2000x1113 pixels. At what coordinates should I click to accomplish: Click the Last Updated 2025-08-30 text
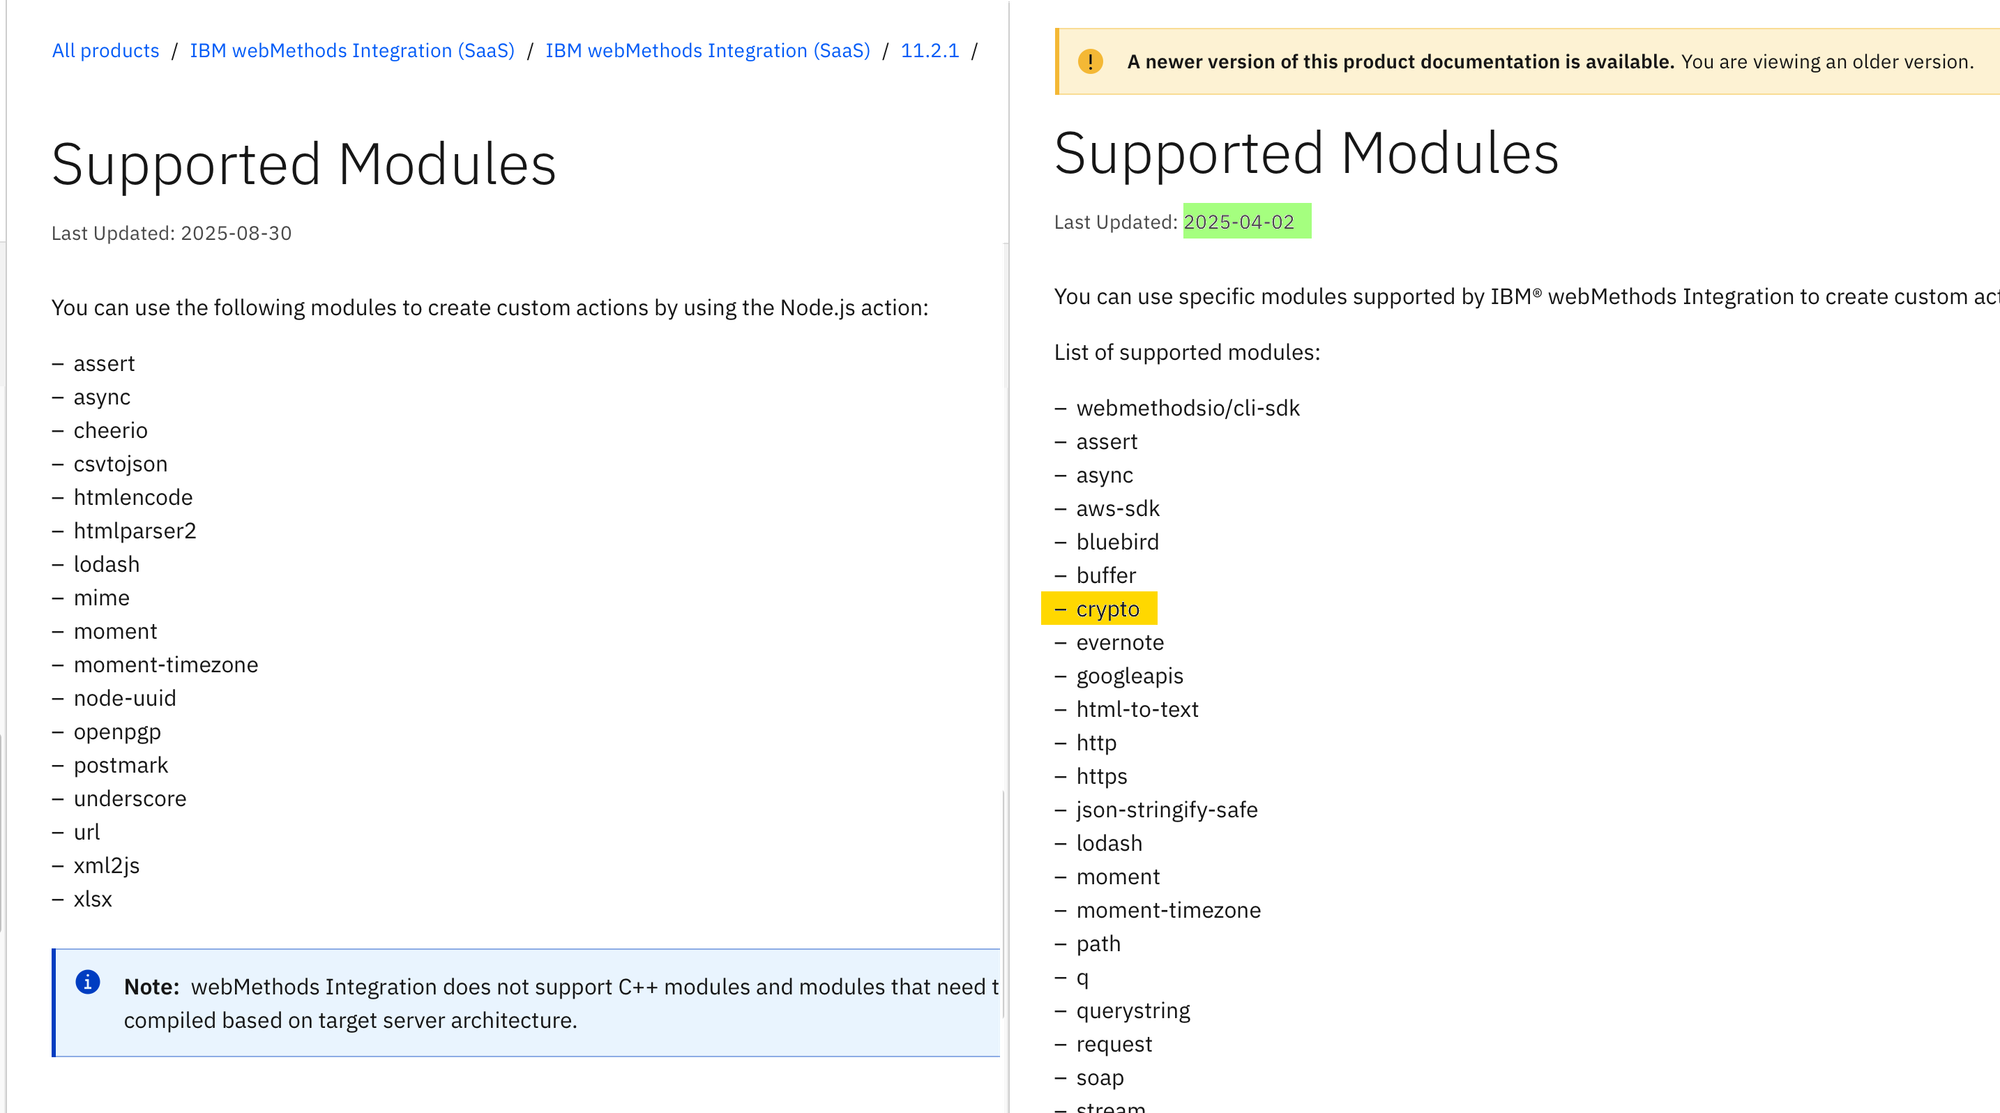[172, 233]
